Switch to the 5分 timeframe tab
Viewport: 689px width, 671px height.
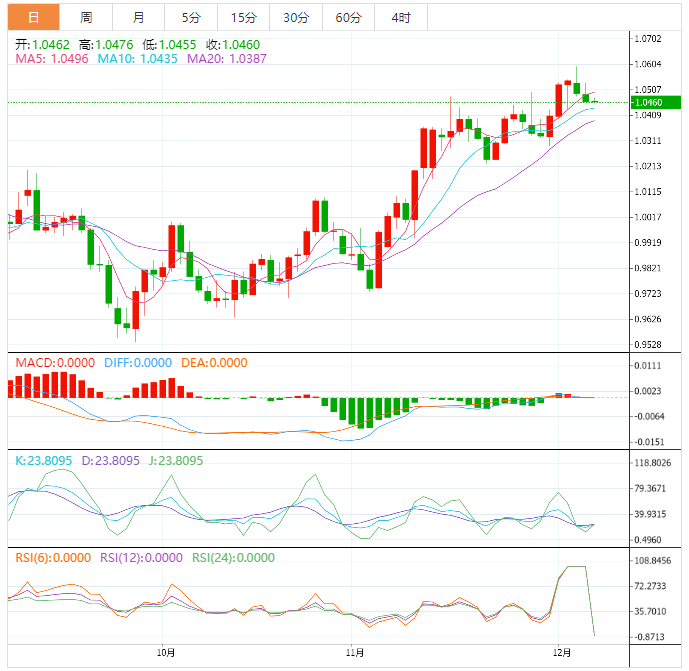point(190,18)
